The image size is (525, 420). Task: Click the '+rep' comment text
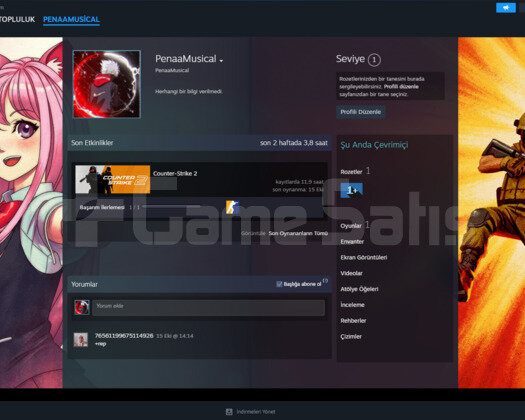[100, 344]
